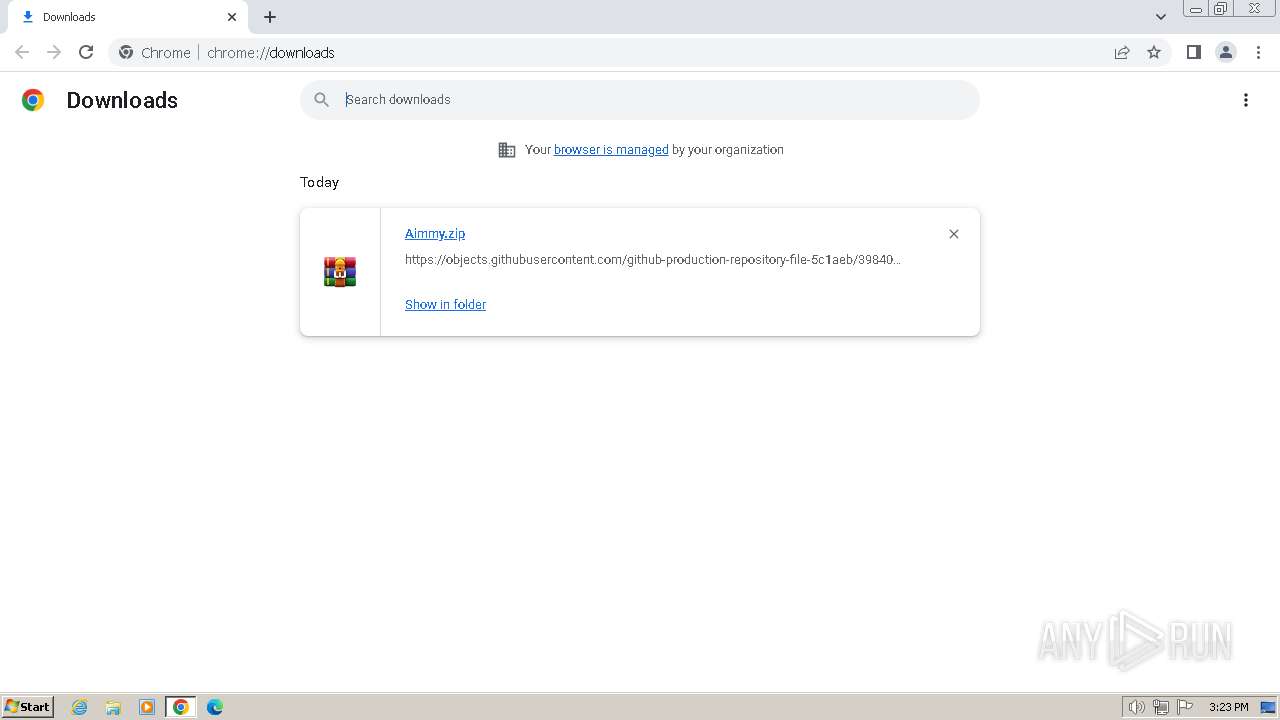Open the profile avatar button
This screenshot has height=720, width=1280.
click(x=1226, y=52)
